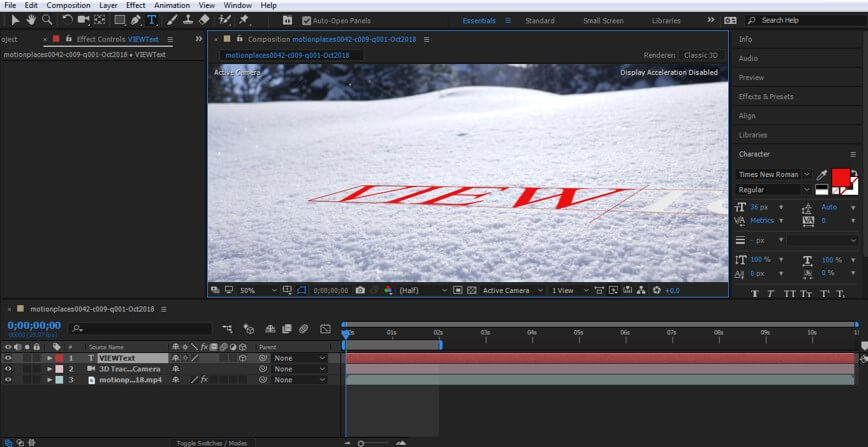
Task: Hide the motionp...18.mp4 layer visibility
Action: [x=8, y=380]
